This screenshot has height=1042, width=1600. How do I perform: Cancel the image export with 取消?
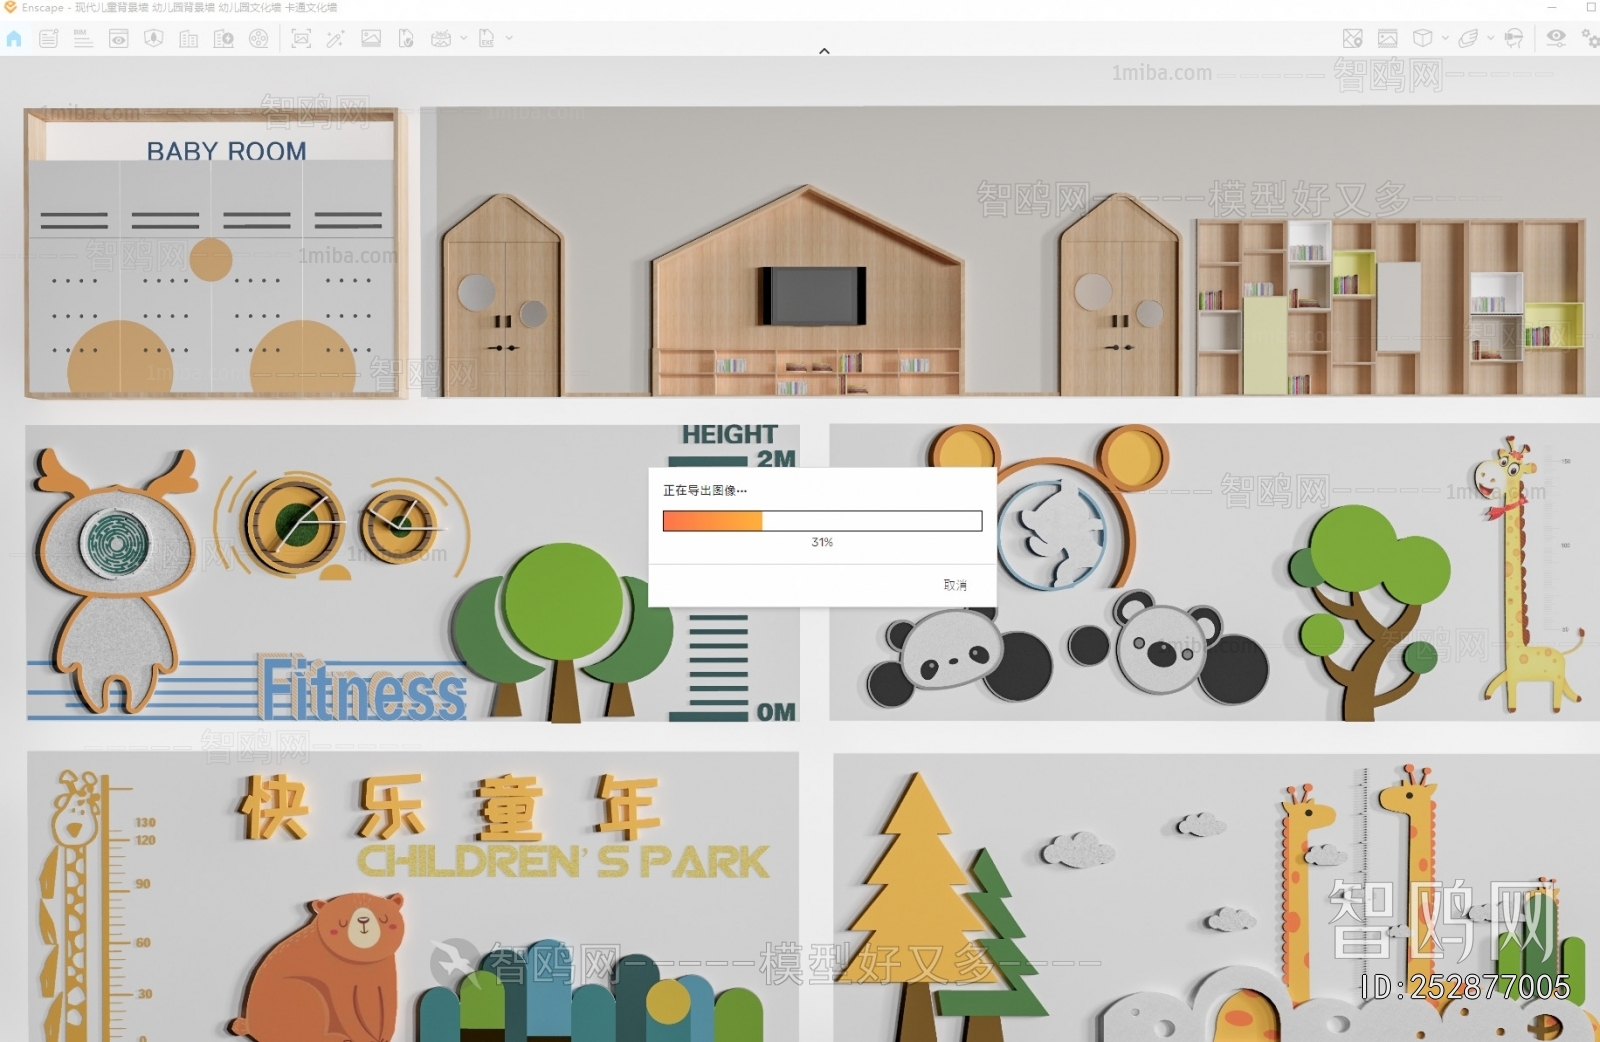pyautogui.click(x=955, y=585)
